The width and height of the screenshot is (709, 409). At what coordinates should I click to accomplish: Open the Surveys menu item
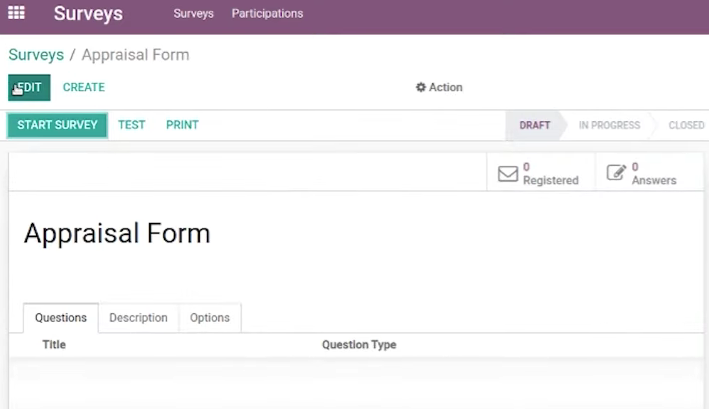[x=194, y=14]
